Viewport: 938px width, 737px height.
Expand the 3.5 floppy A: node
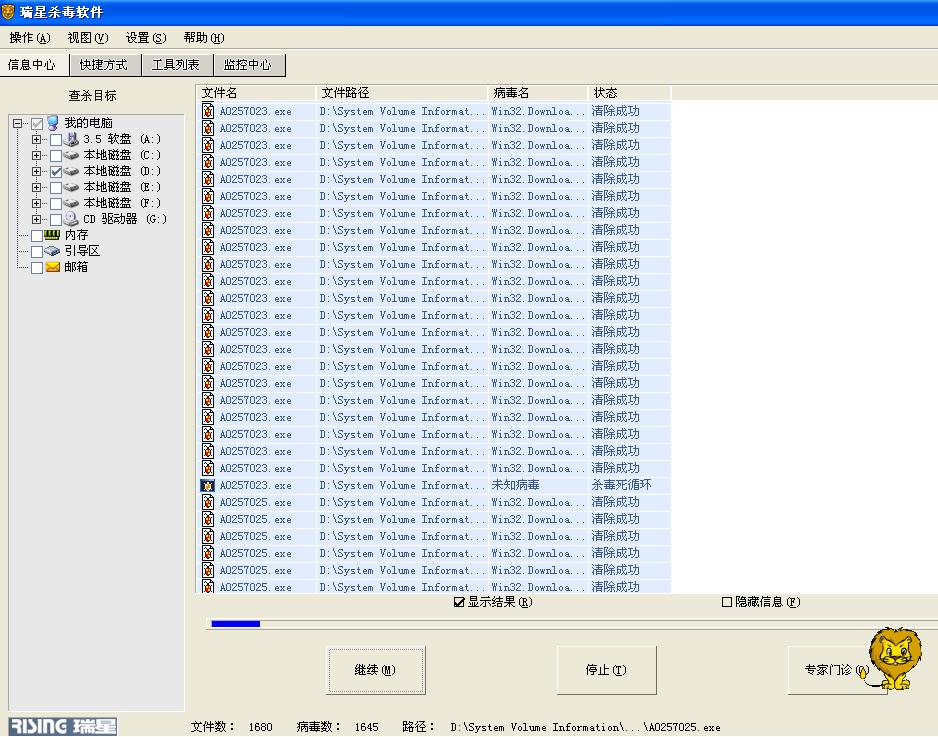click(36, 139)
